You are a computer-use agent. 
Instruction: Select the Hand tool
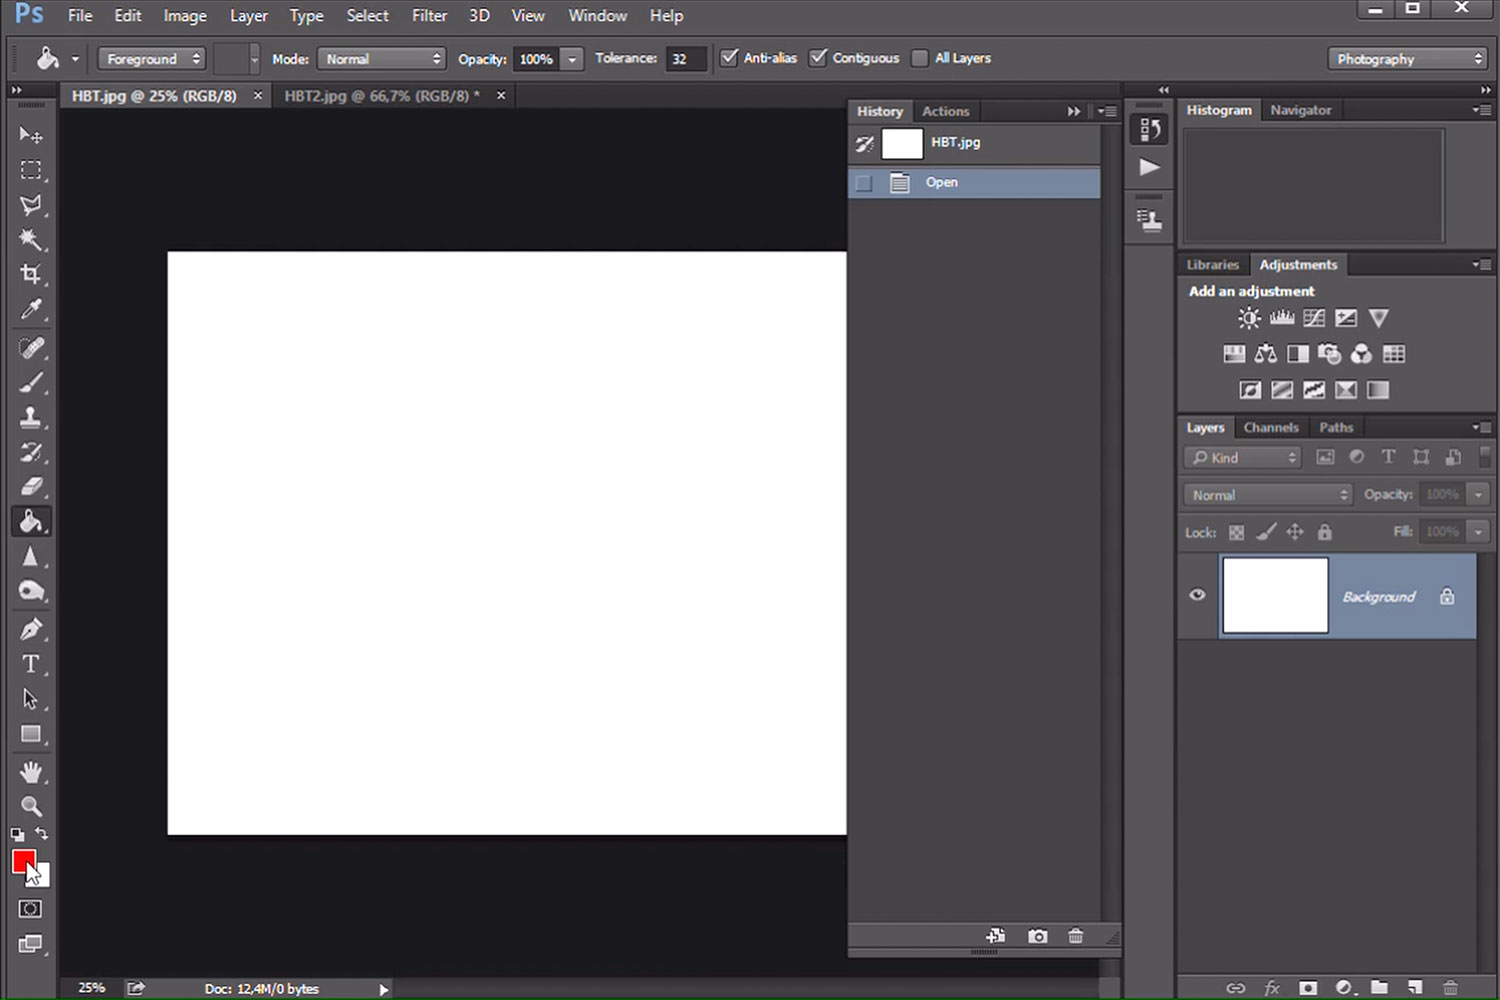click(31, 771)
